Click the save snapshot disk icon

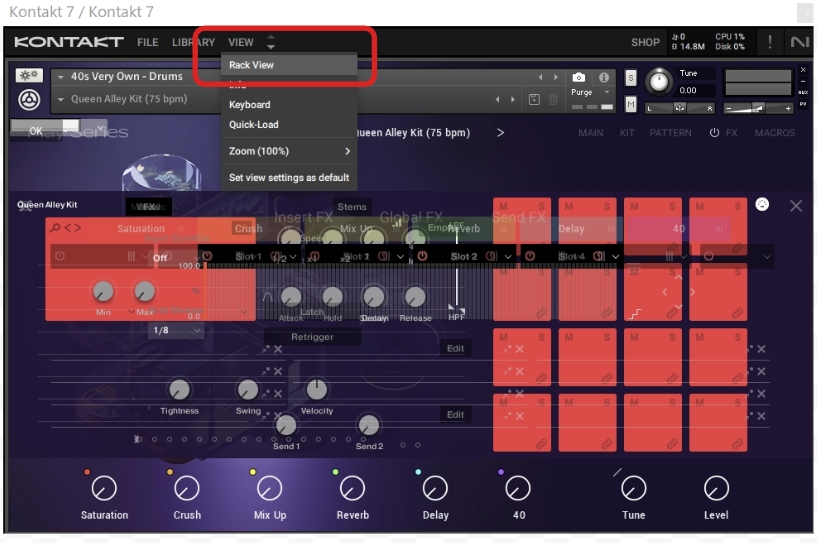(534, 99)
